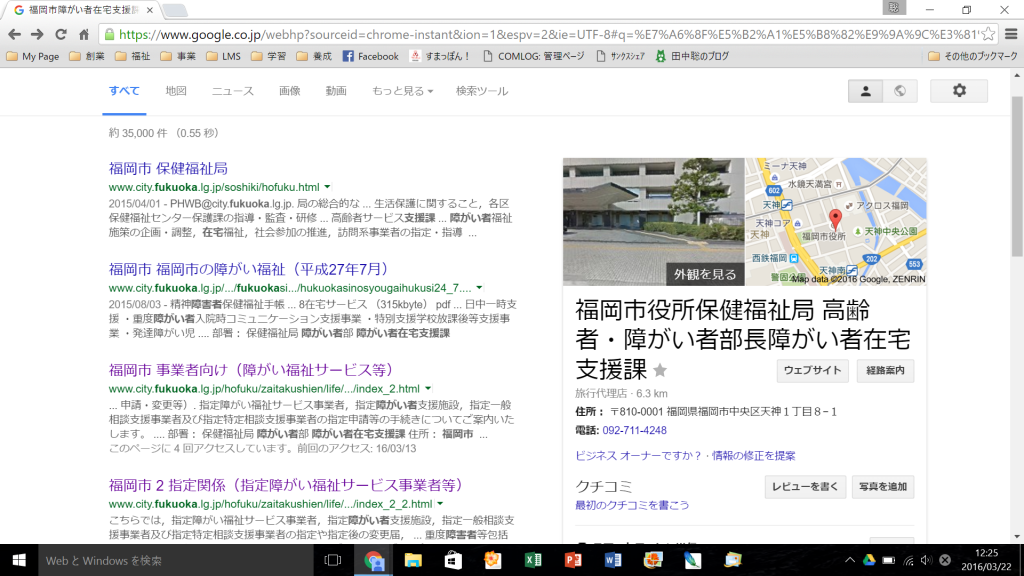Click レビューを書く button
The image size is (1024, 576).
pos(805,487)
